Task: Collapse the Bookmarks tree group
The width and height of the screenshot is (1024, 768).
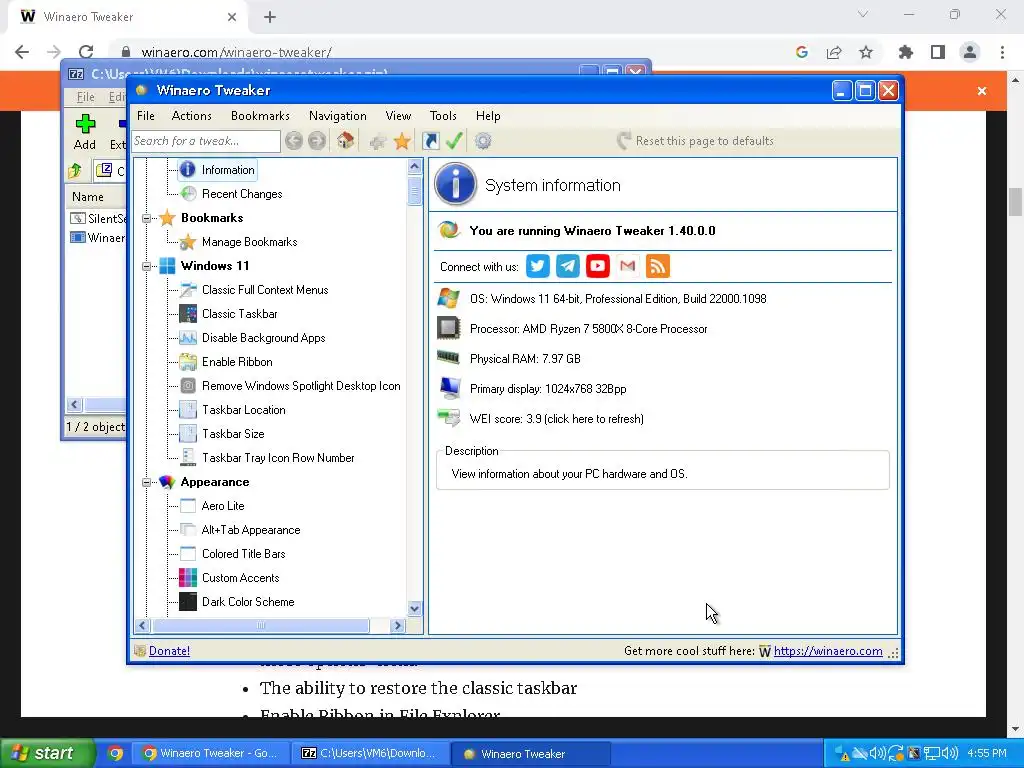Action: click(146, 218)
